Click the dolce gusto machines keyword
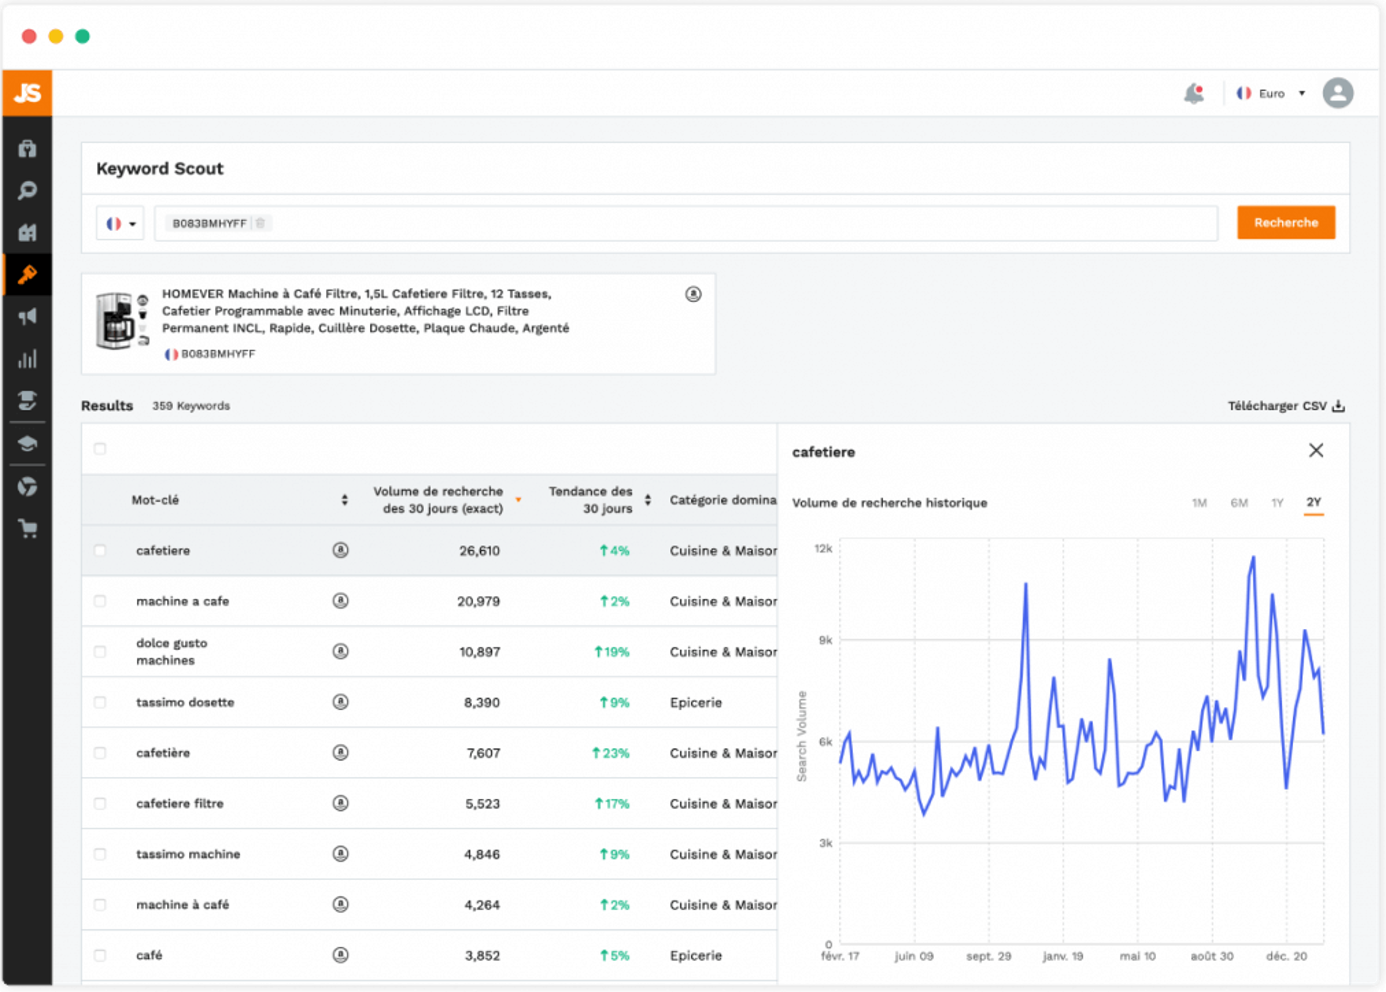1386x992 pixels. pyautogui.click(x=172, y=652)
